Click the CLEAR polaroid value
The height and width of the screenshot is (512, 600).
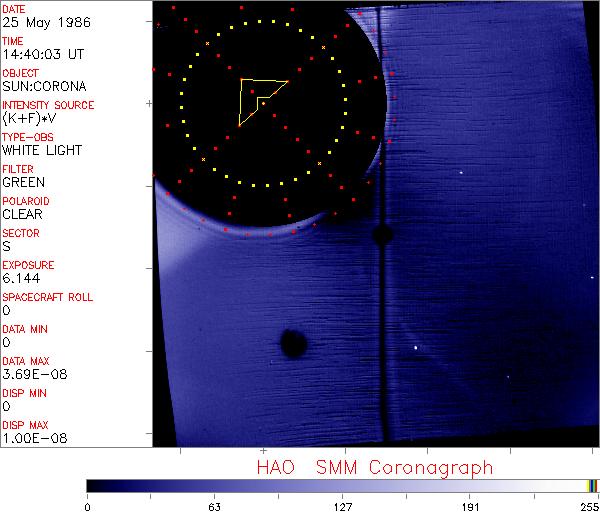[x=22, y=214]
